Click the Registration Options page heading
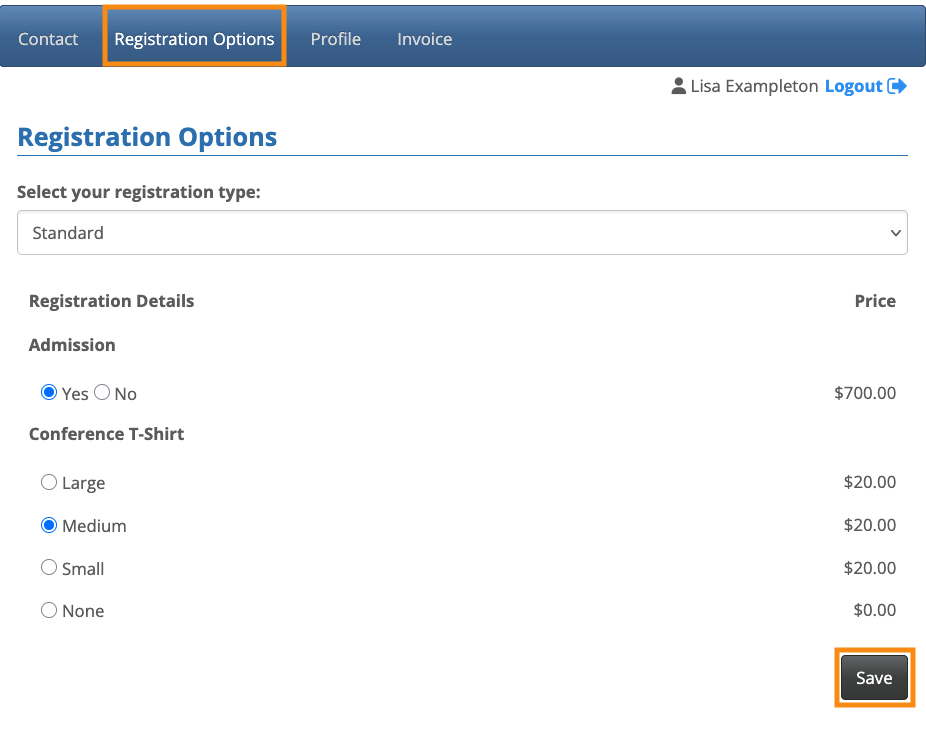 147,137
